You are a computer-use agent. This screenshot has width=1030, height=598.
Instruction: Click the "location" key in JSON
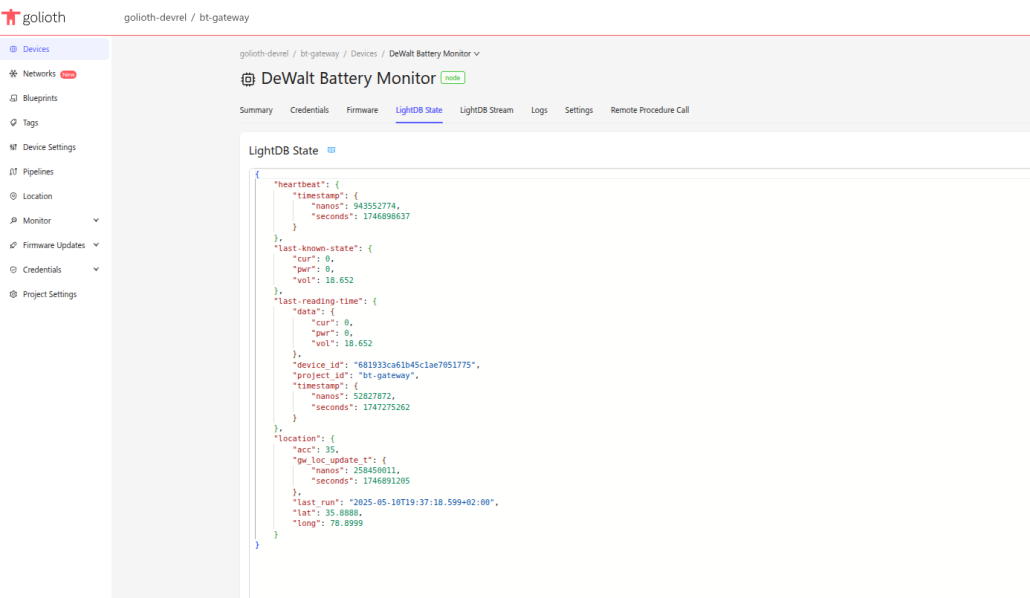click(x=298, y=438)
